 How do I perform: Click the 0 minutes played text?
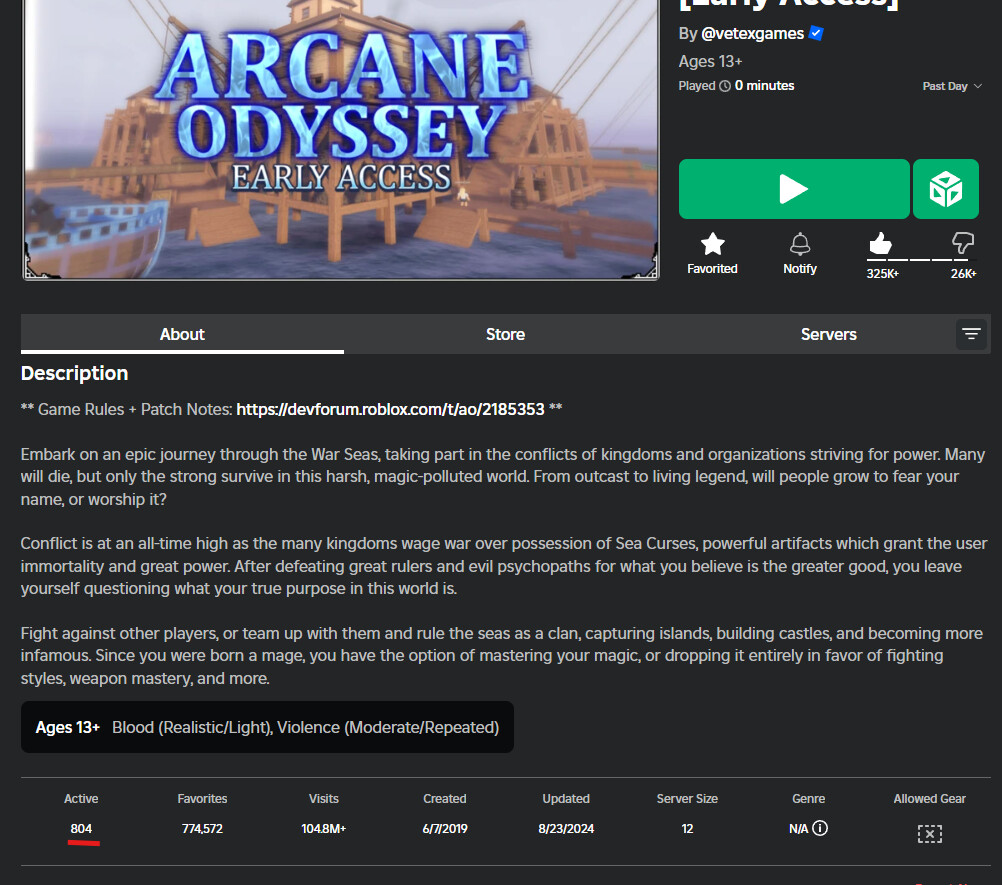pyautogui.click(x=764, y=86)
